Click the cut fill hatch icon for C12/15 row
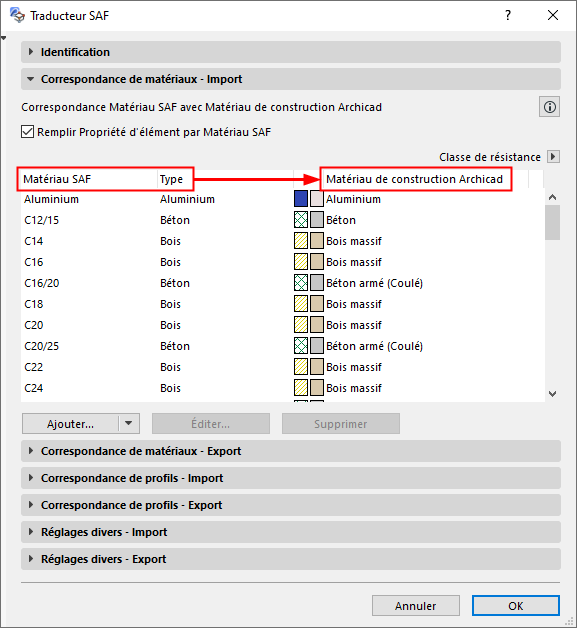577x628 pixels. coord(301,220)
